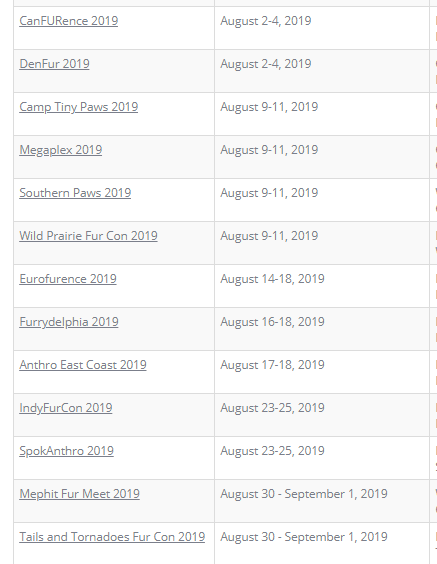Screen dimensions: 437x564
Task: Open the Megaplex 2019 convention link
Action: pos(60,150)
